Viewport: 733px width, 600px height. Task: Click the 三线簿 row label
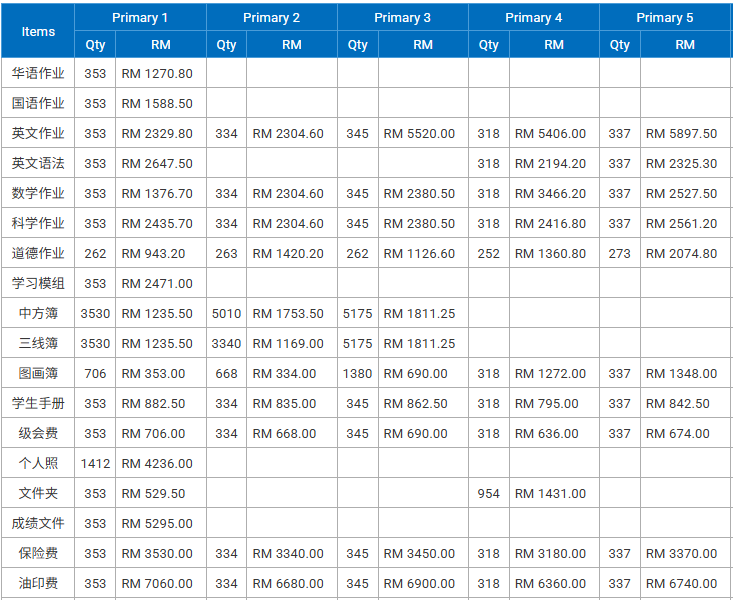point(38,343)
